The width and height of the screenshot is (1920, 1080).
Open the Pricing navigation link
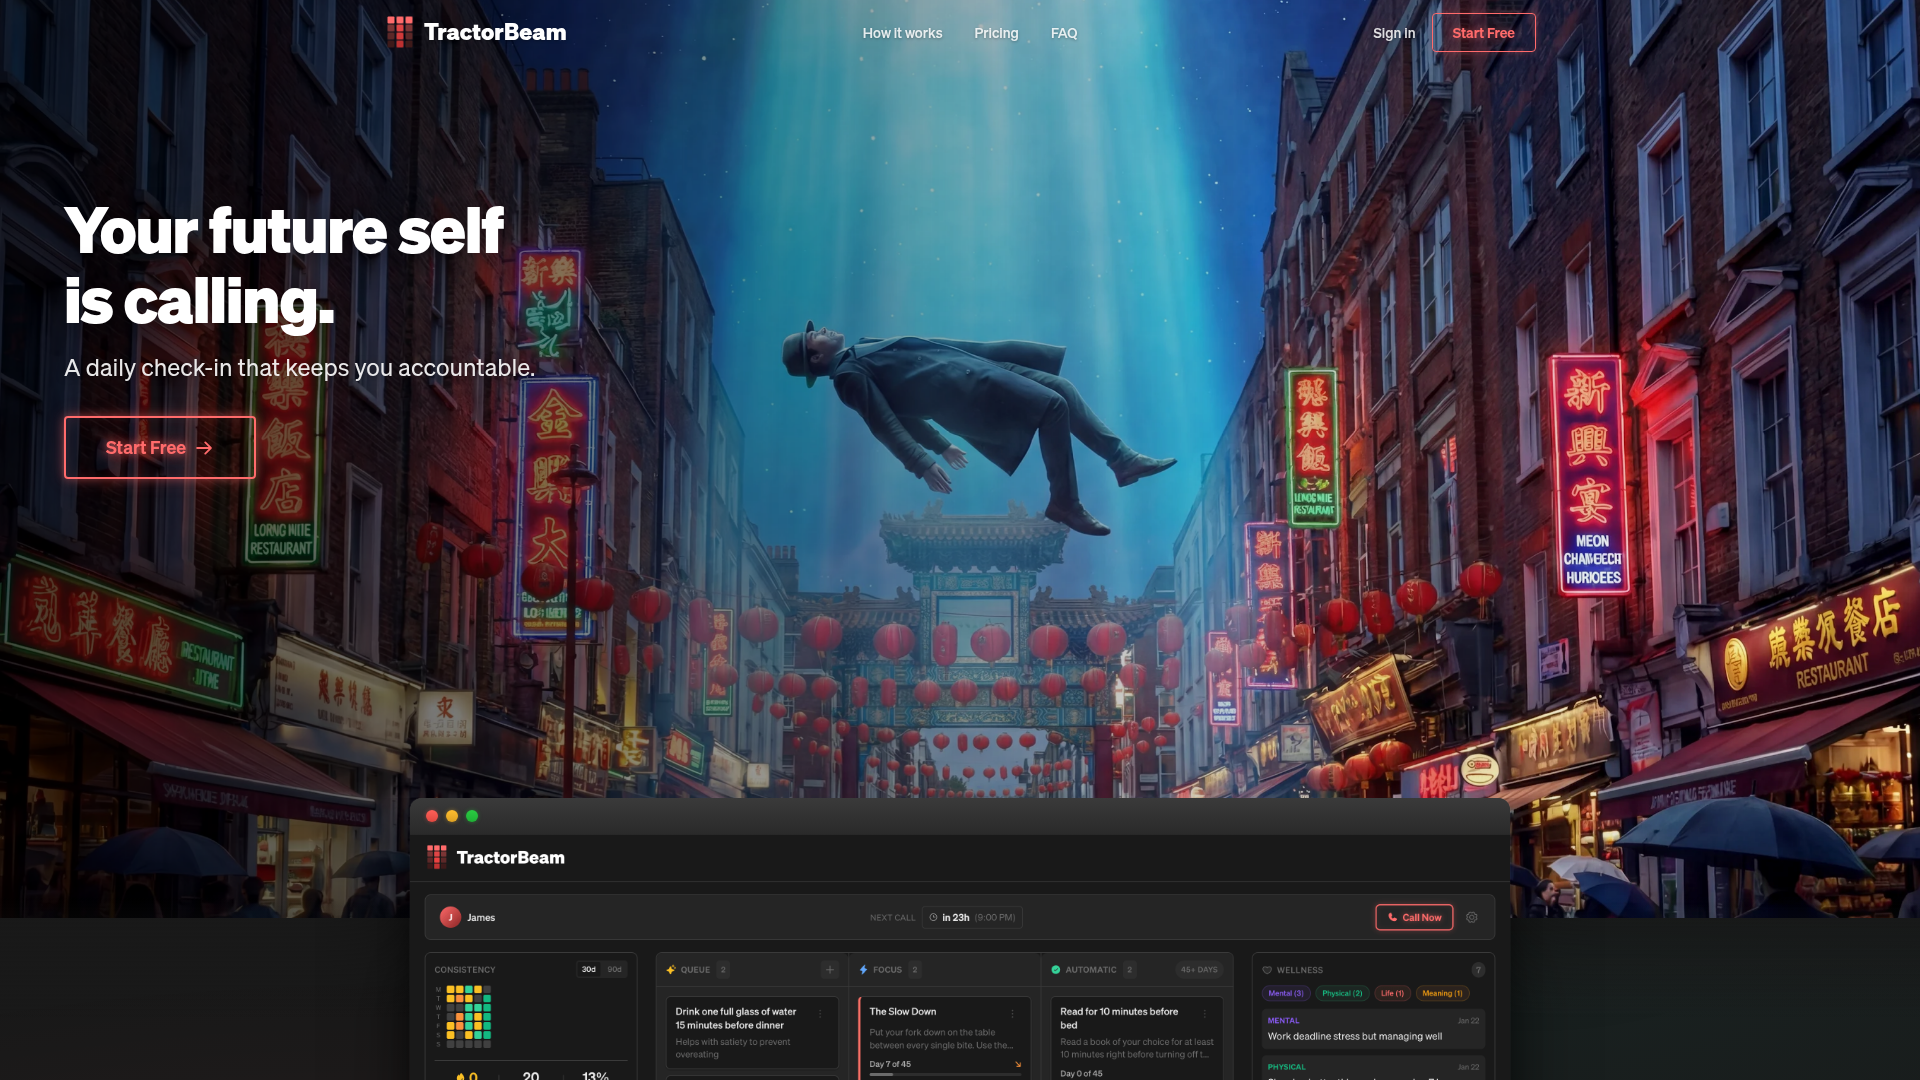pyautogui.click(x=996, y=33)
